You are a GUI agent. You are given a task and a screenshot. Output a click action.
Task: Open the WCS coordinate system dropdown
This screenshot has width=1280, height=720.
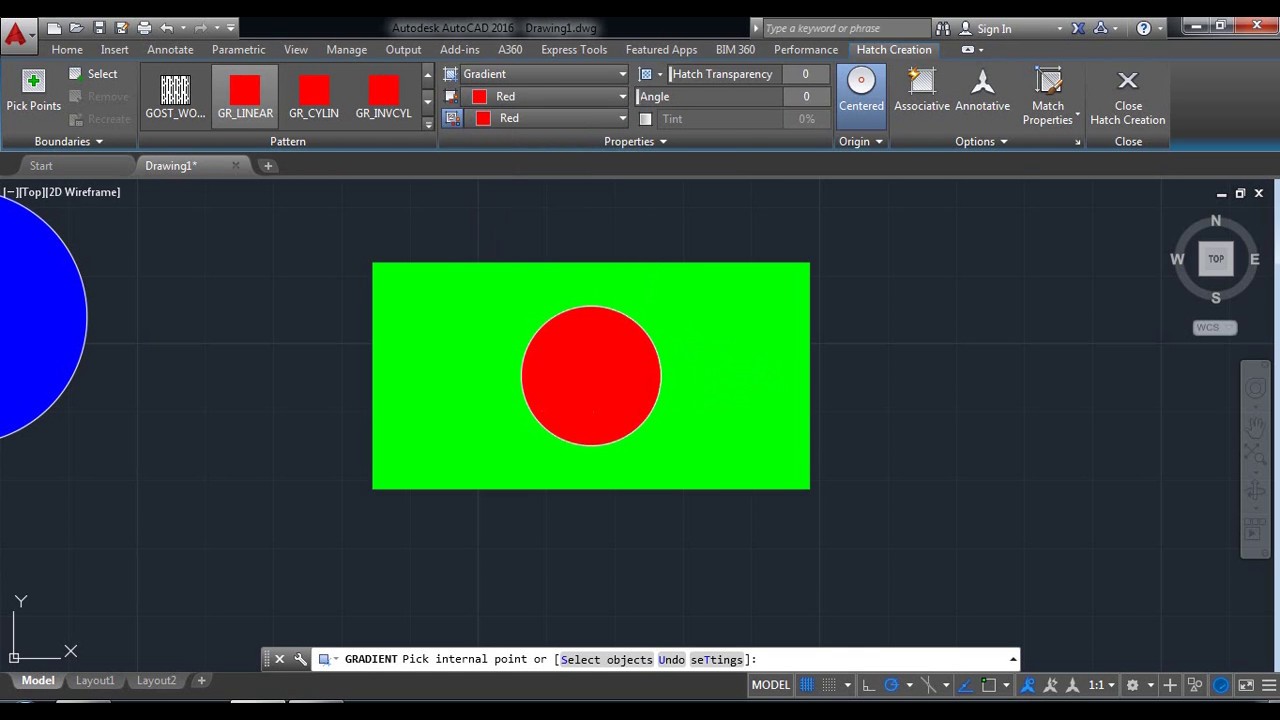click(1215, 328)
